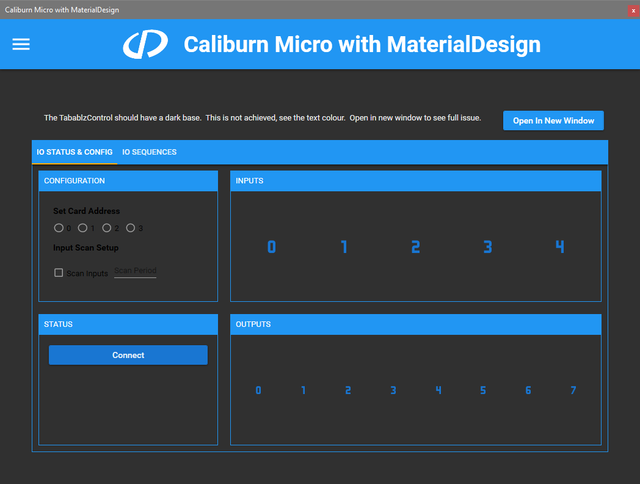
Task: Click the Set Card Address label
Action: 87,211
